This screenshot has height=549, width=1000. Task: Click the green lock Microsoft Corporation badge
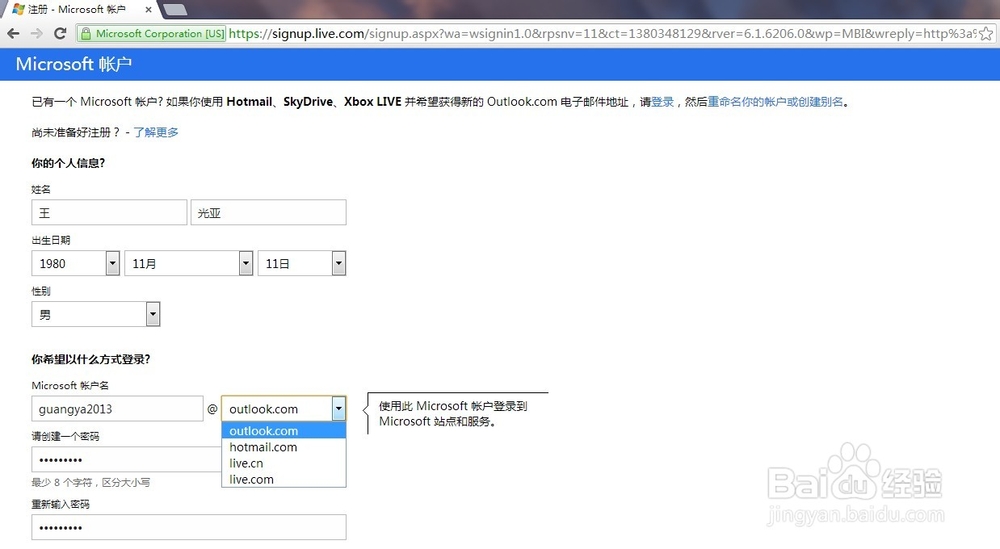coord(152,34)
